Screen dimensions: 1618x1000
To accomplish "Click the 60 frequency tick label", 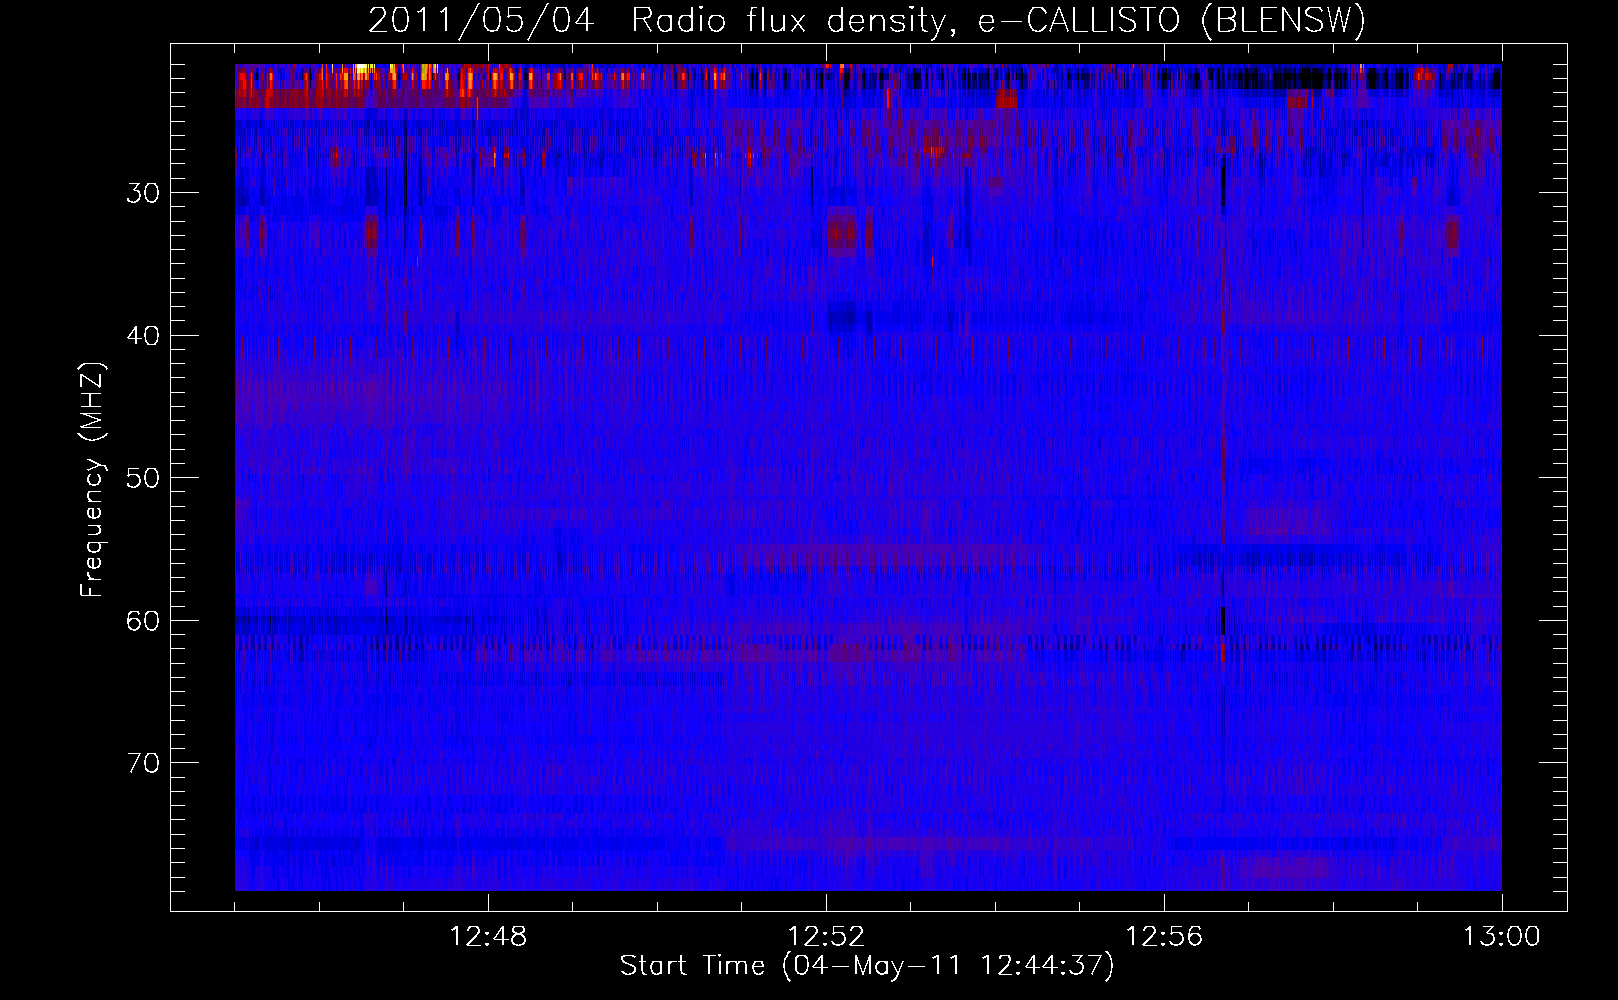I will click(x=143, y=621).
